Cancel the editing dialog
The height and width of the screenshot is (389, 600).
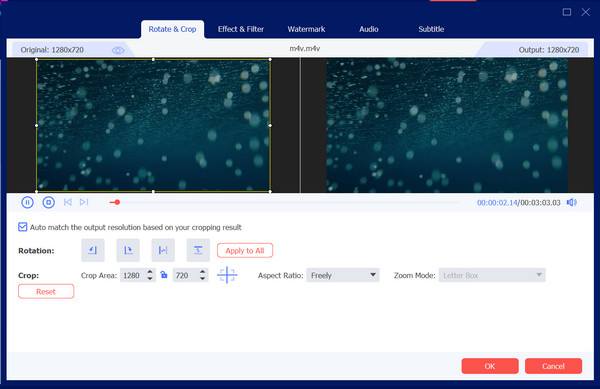(553, 366)
